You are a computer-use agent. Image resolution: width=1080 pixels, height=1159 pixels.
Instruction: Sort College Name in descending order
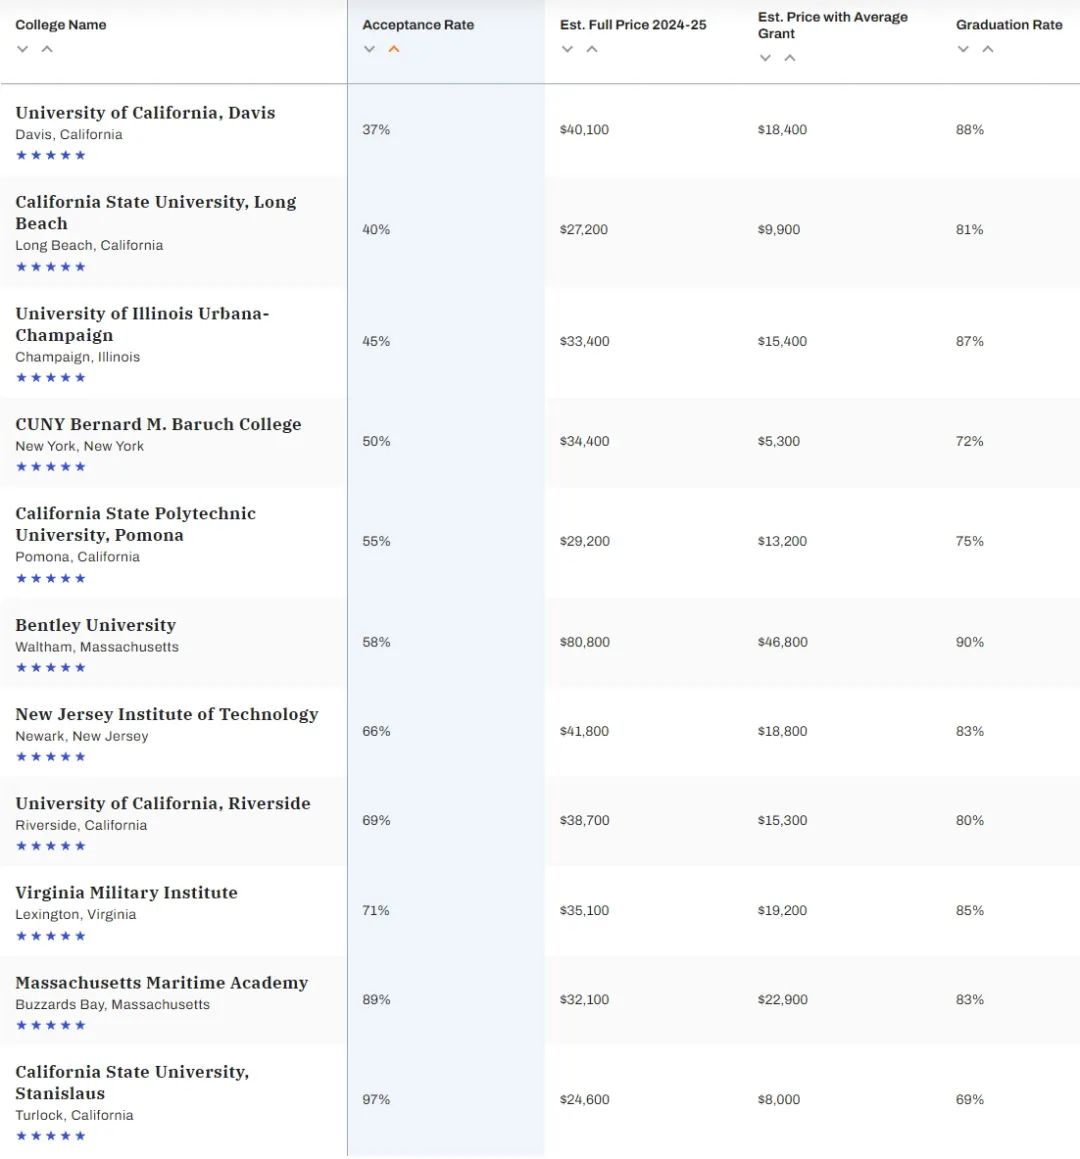click(23, 49)
